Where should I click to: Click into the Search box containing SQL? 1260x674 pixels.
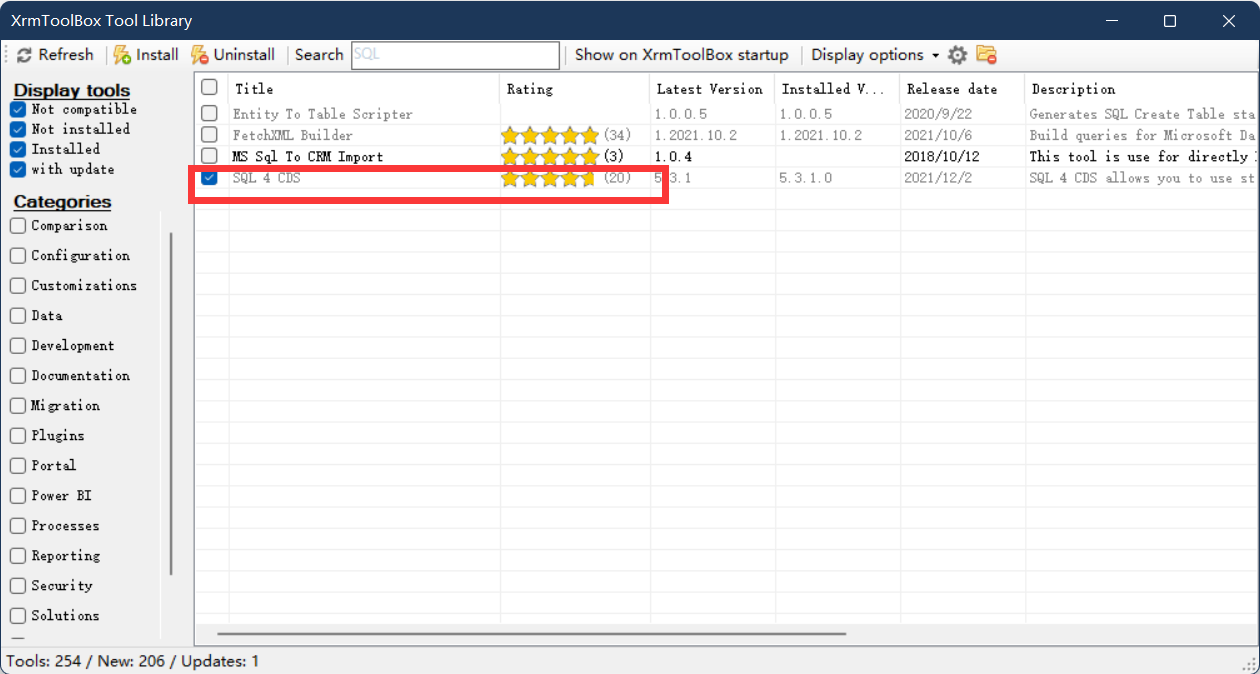455,55
